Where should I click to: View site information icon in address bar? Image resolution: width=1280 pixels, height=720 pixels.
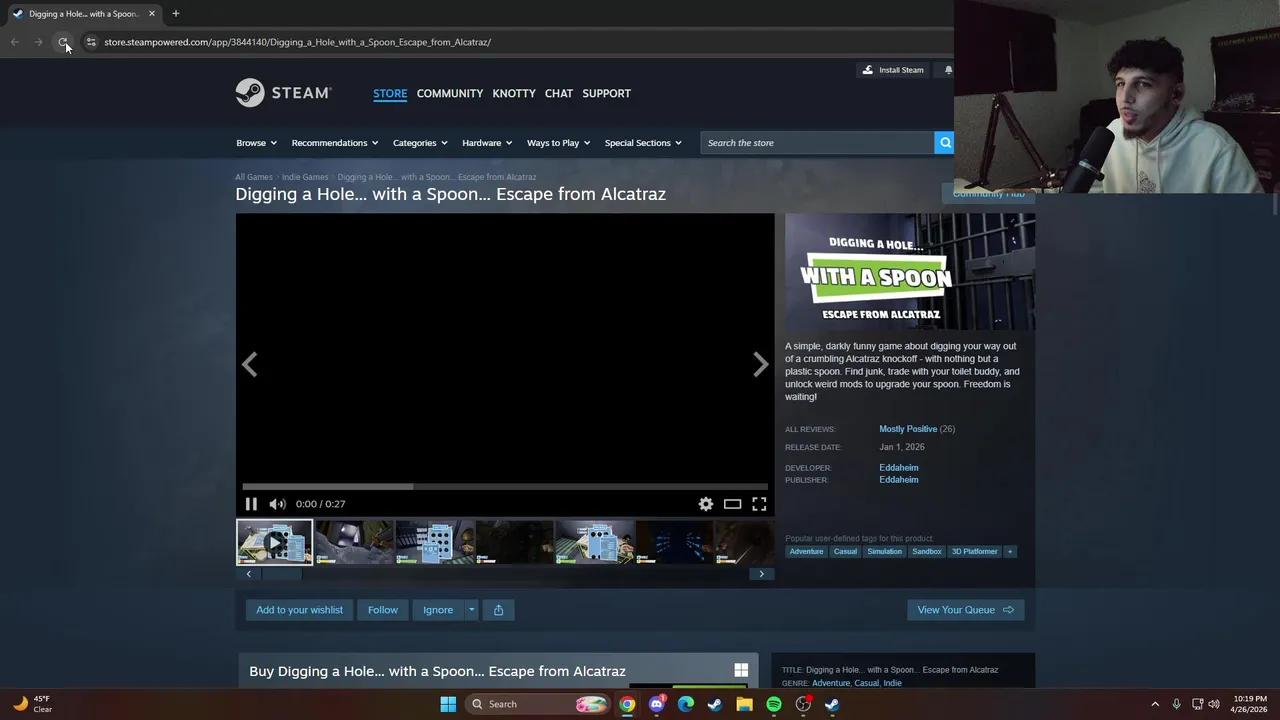coord(90,42)
